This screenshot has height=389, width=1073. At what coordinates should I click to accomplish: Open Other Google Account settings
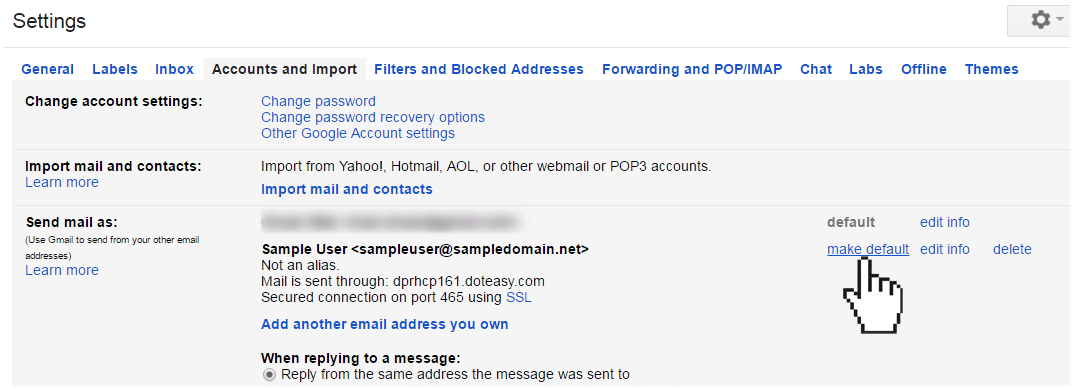[358, 133]
